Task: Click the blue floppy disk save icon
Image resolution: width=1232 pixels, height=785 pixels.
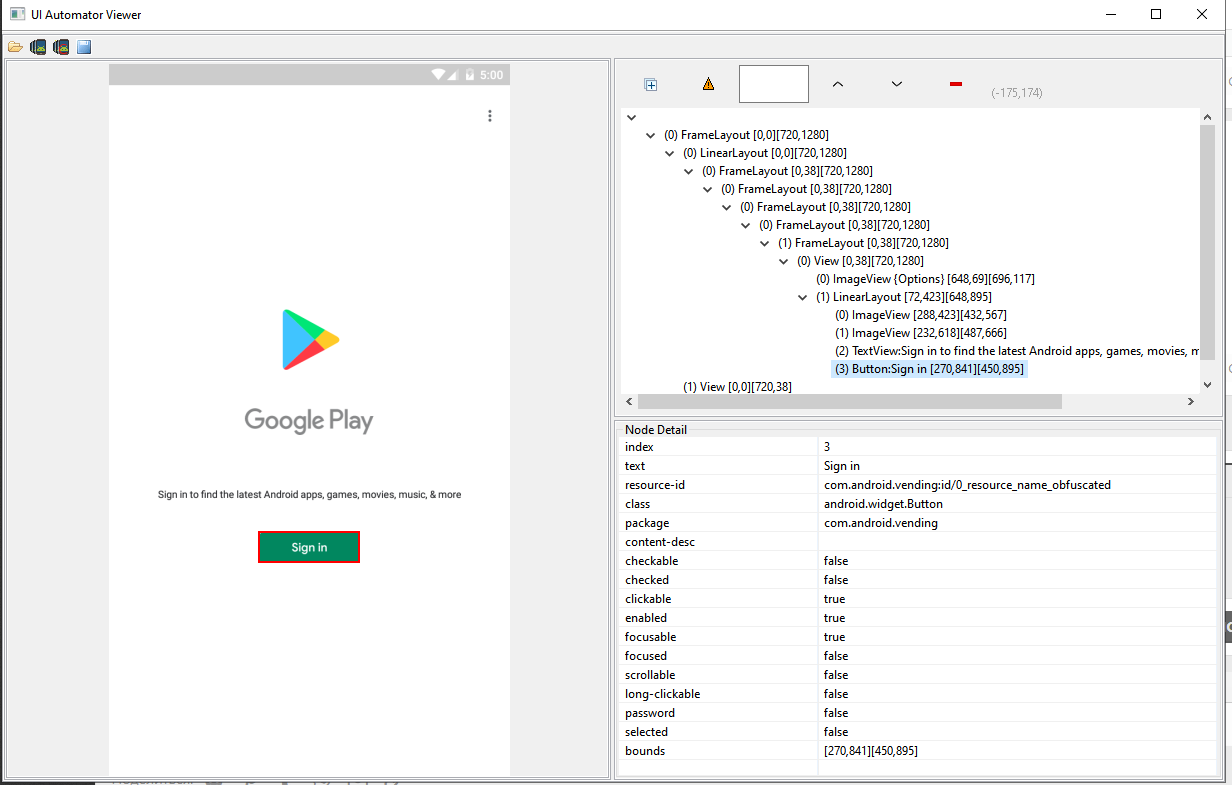Action: point(84,47)
